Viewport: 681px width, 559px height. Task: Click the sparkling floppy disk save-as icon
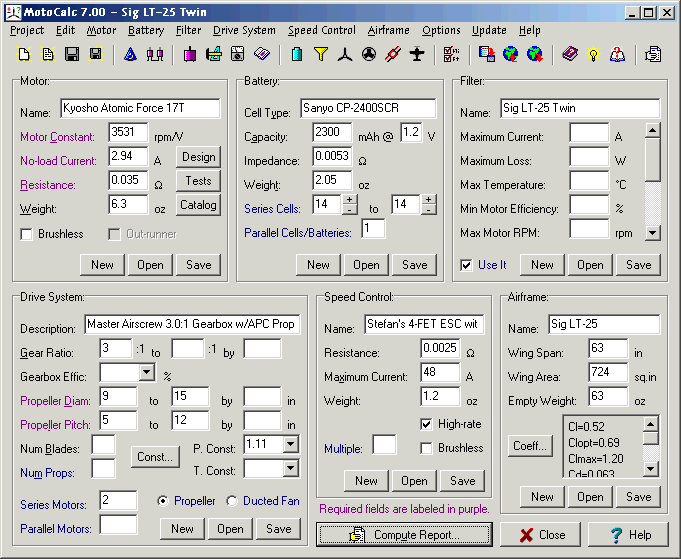click(x=96, y=54)
